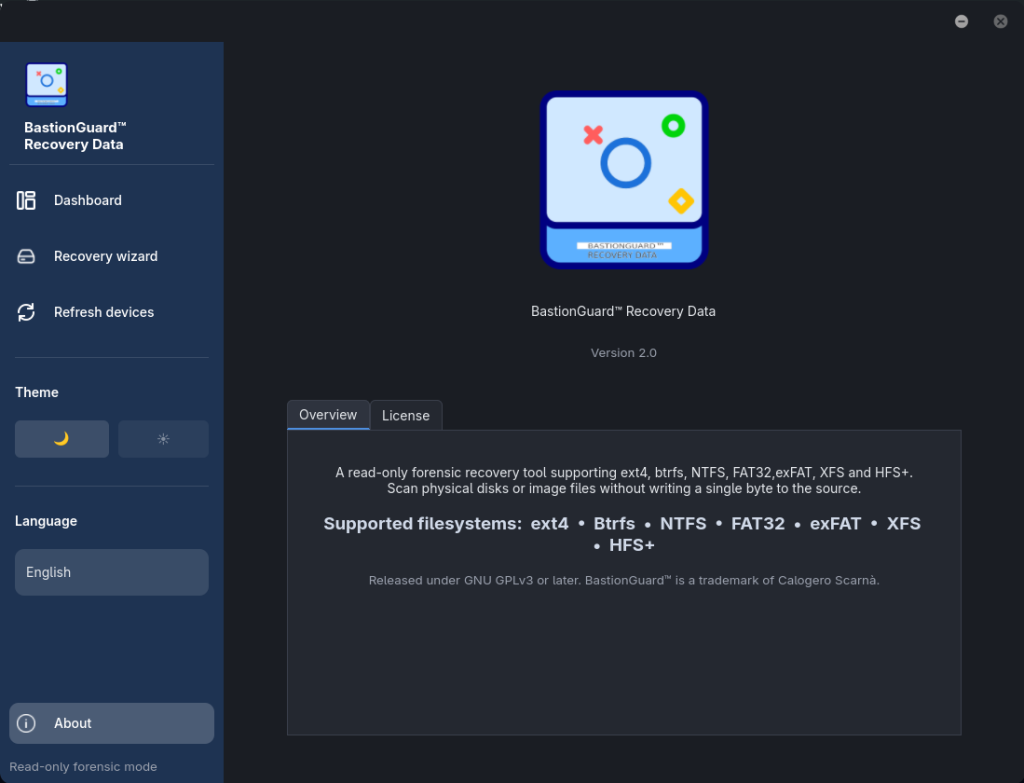Viewport: 1024px width, 783px height.
Task: Click the 'Released under GNU GPLv3' line
Action: click(624, 580)
